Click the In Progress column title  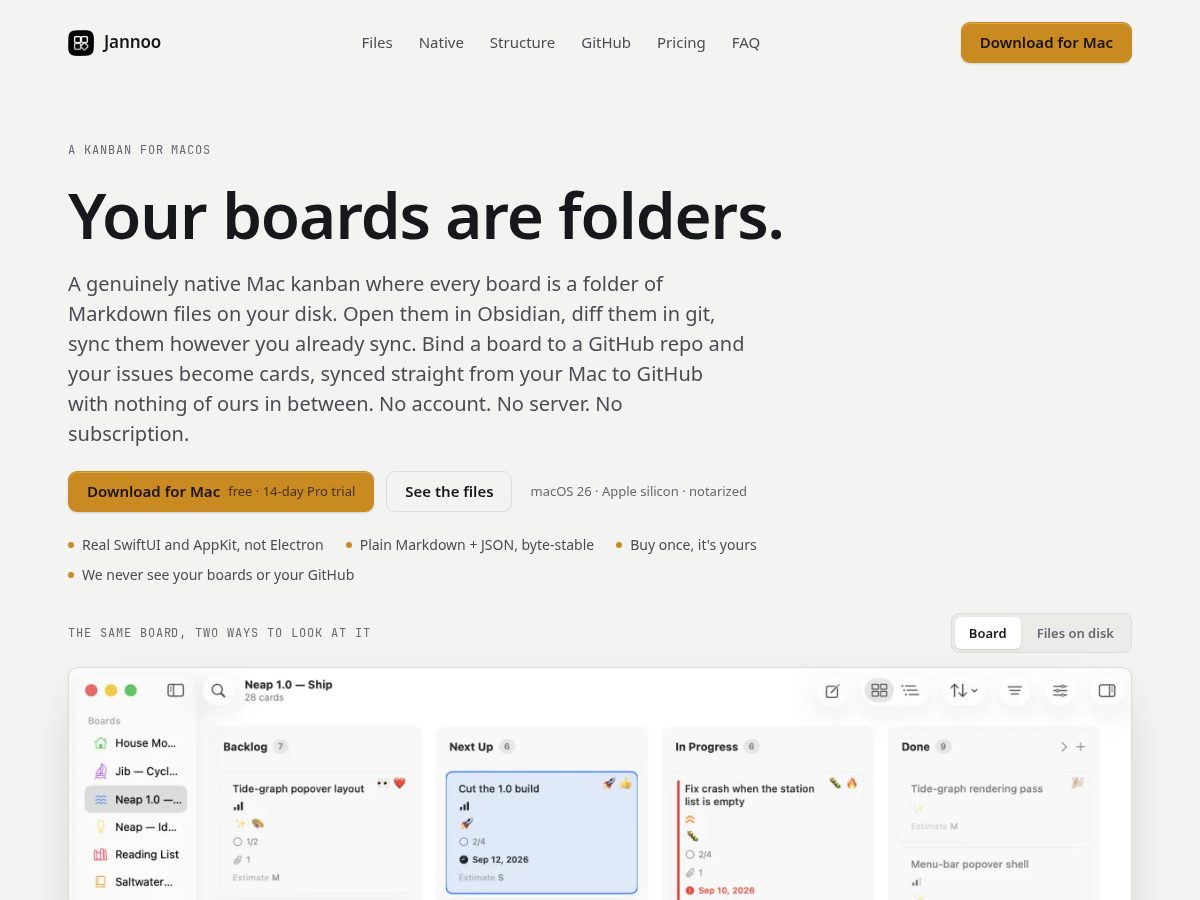[x=706, y=747]
